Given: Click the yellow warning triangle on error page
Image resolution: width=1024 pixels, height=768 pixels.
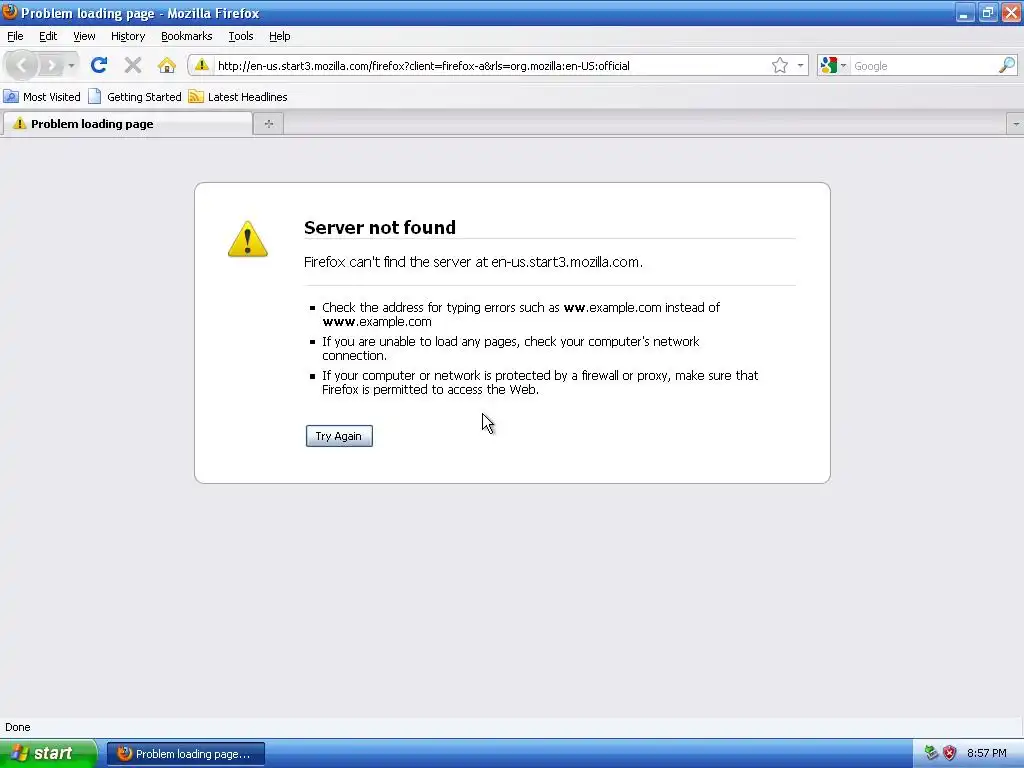Looking at the screenshot, I should [x=248, y=239].
